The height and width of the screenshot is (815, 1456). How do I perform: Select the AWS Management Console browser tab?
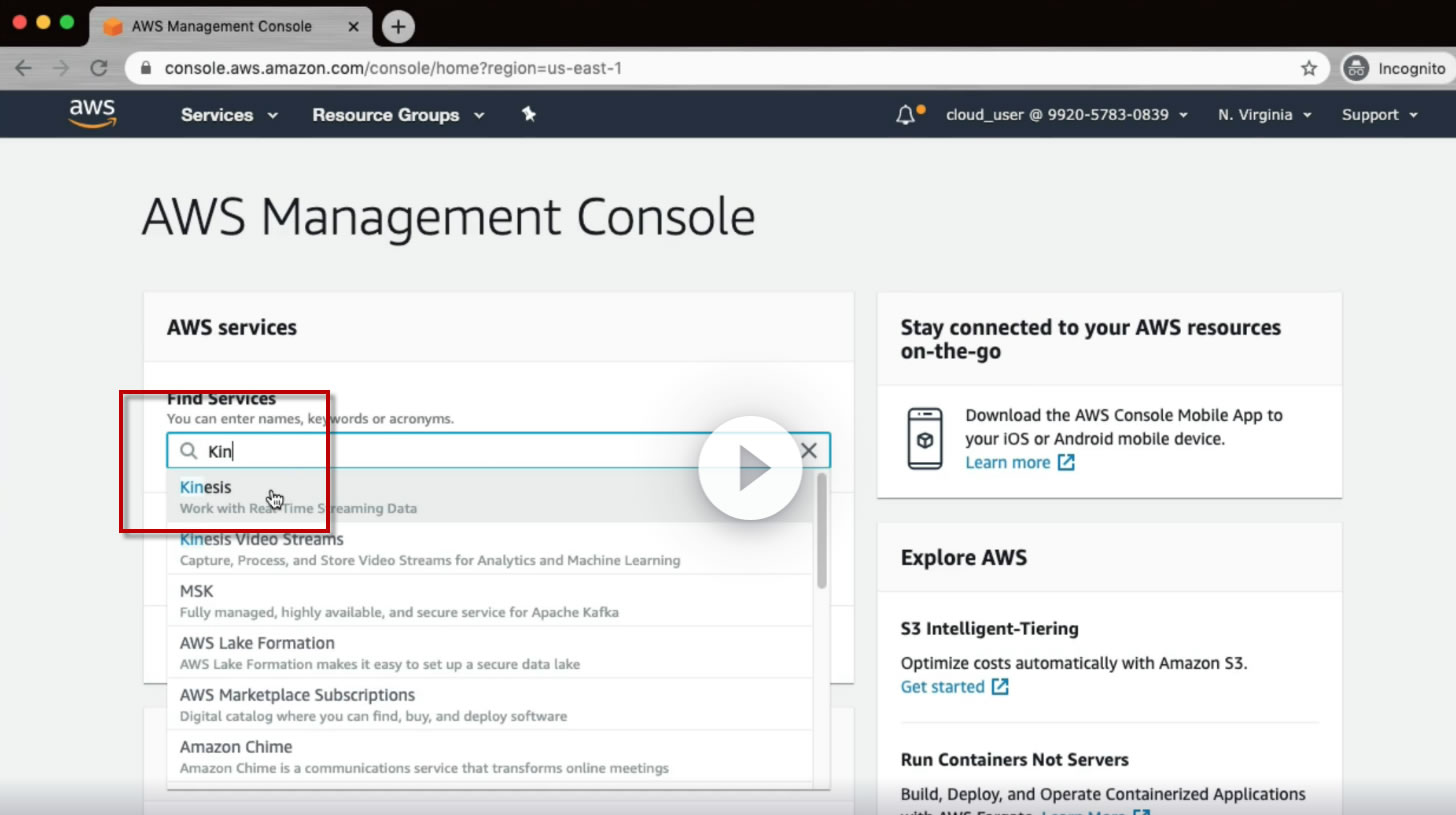point(230,27)
